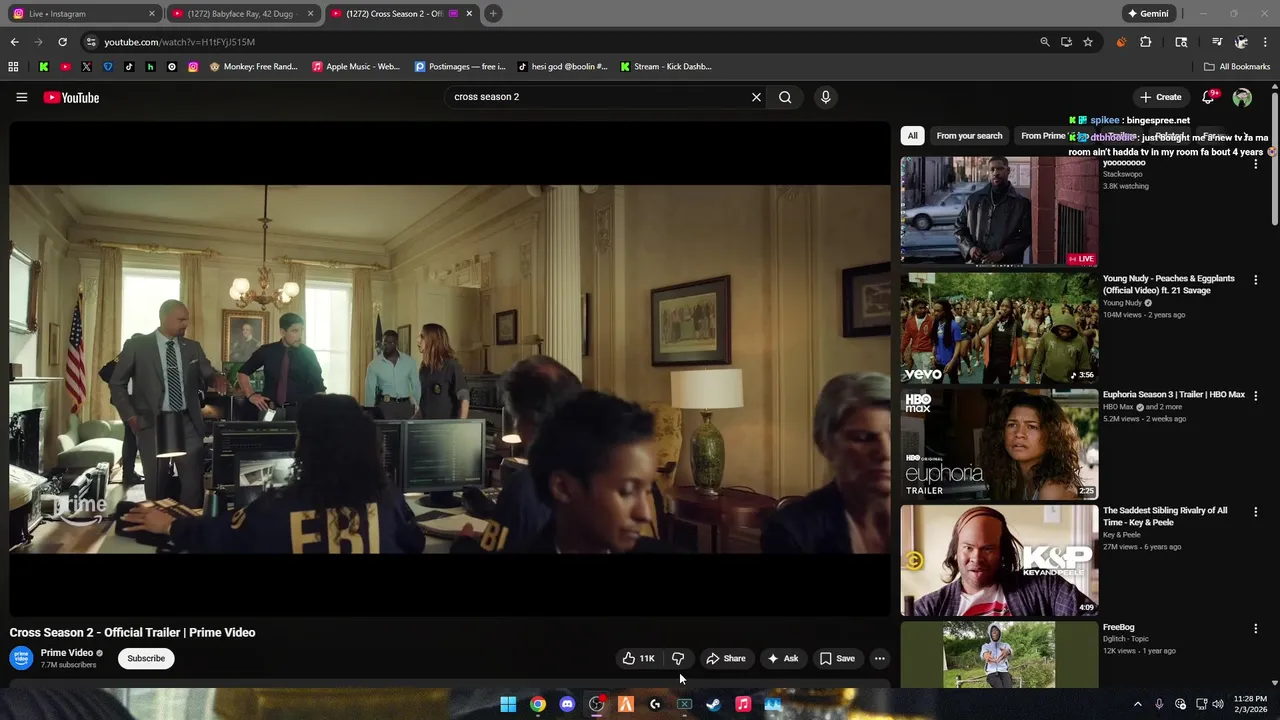The image size is (1280, 720).
Task: Open Windows Start menu
Action: pos(508,704)
